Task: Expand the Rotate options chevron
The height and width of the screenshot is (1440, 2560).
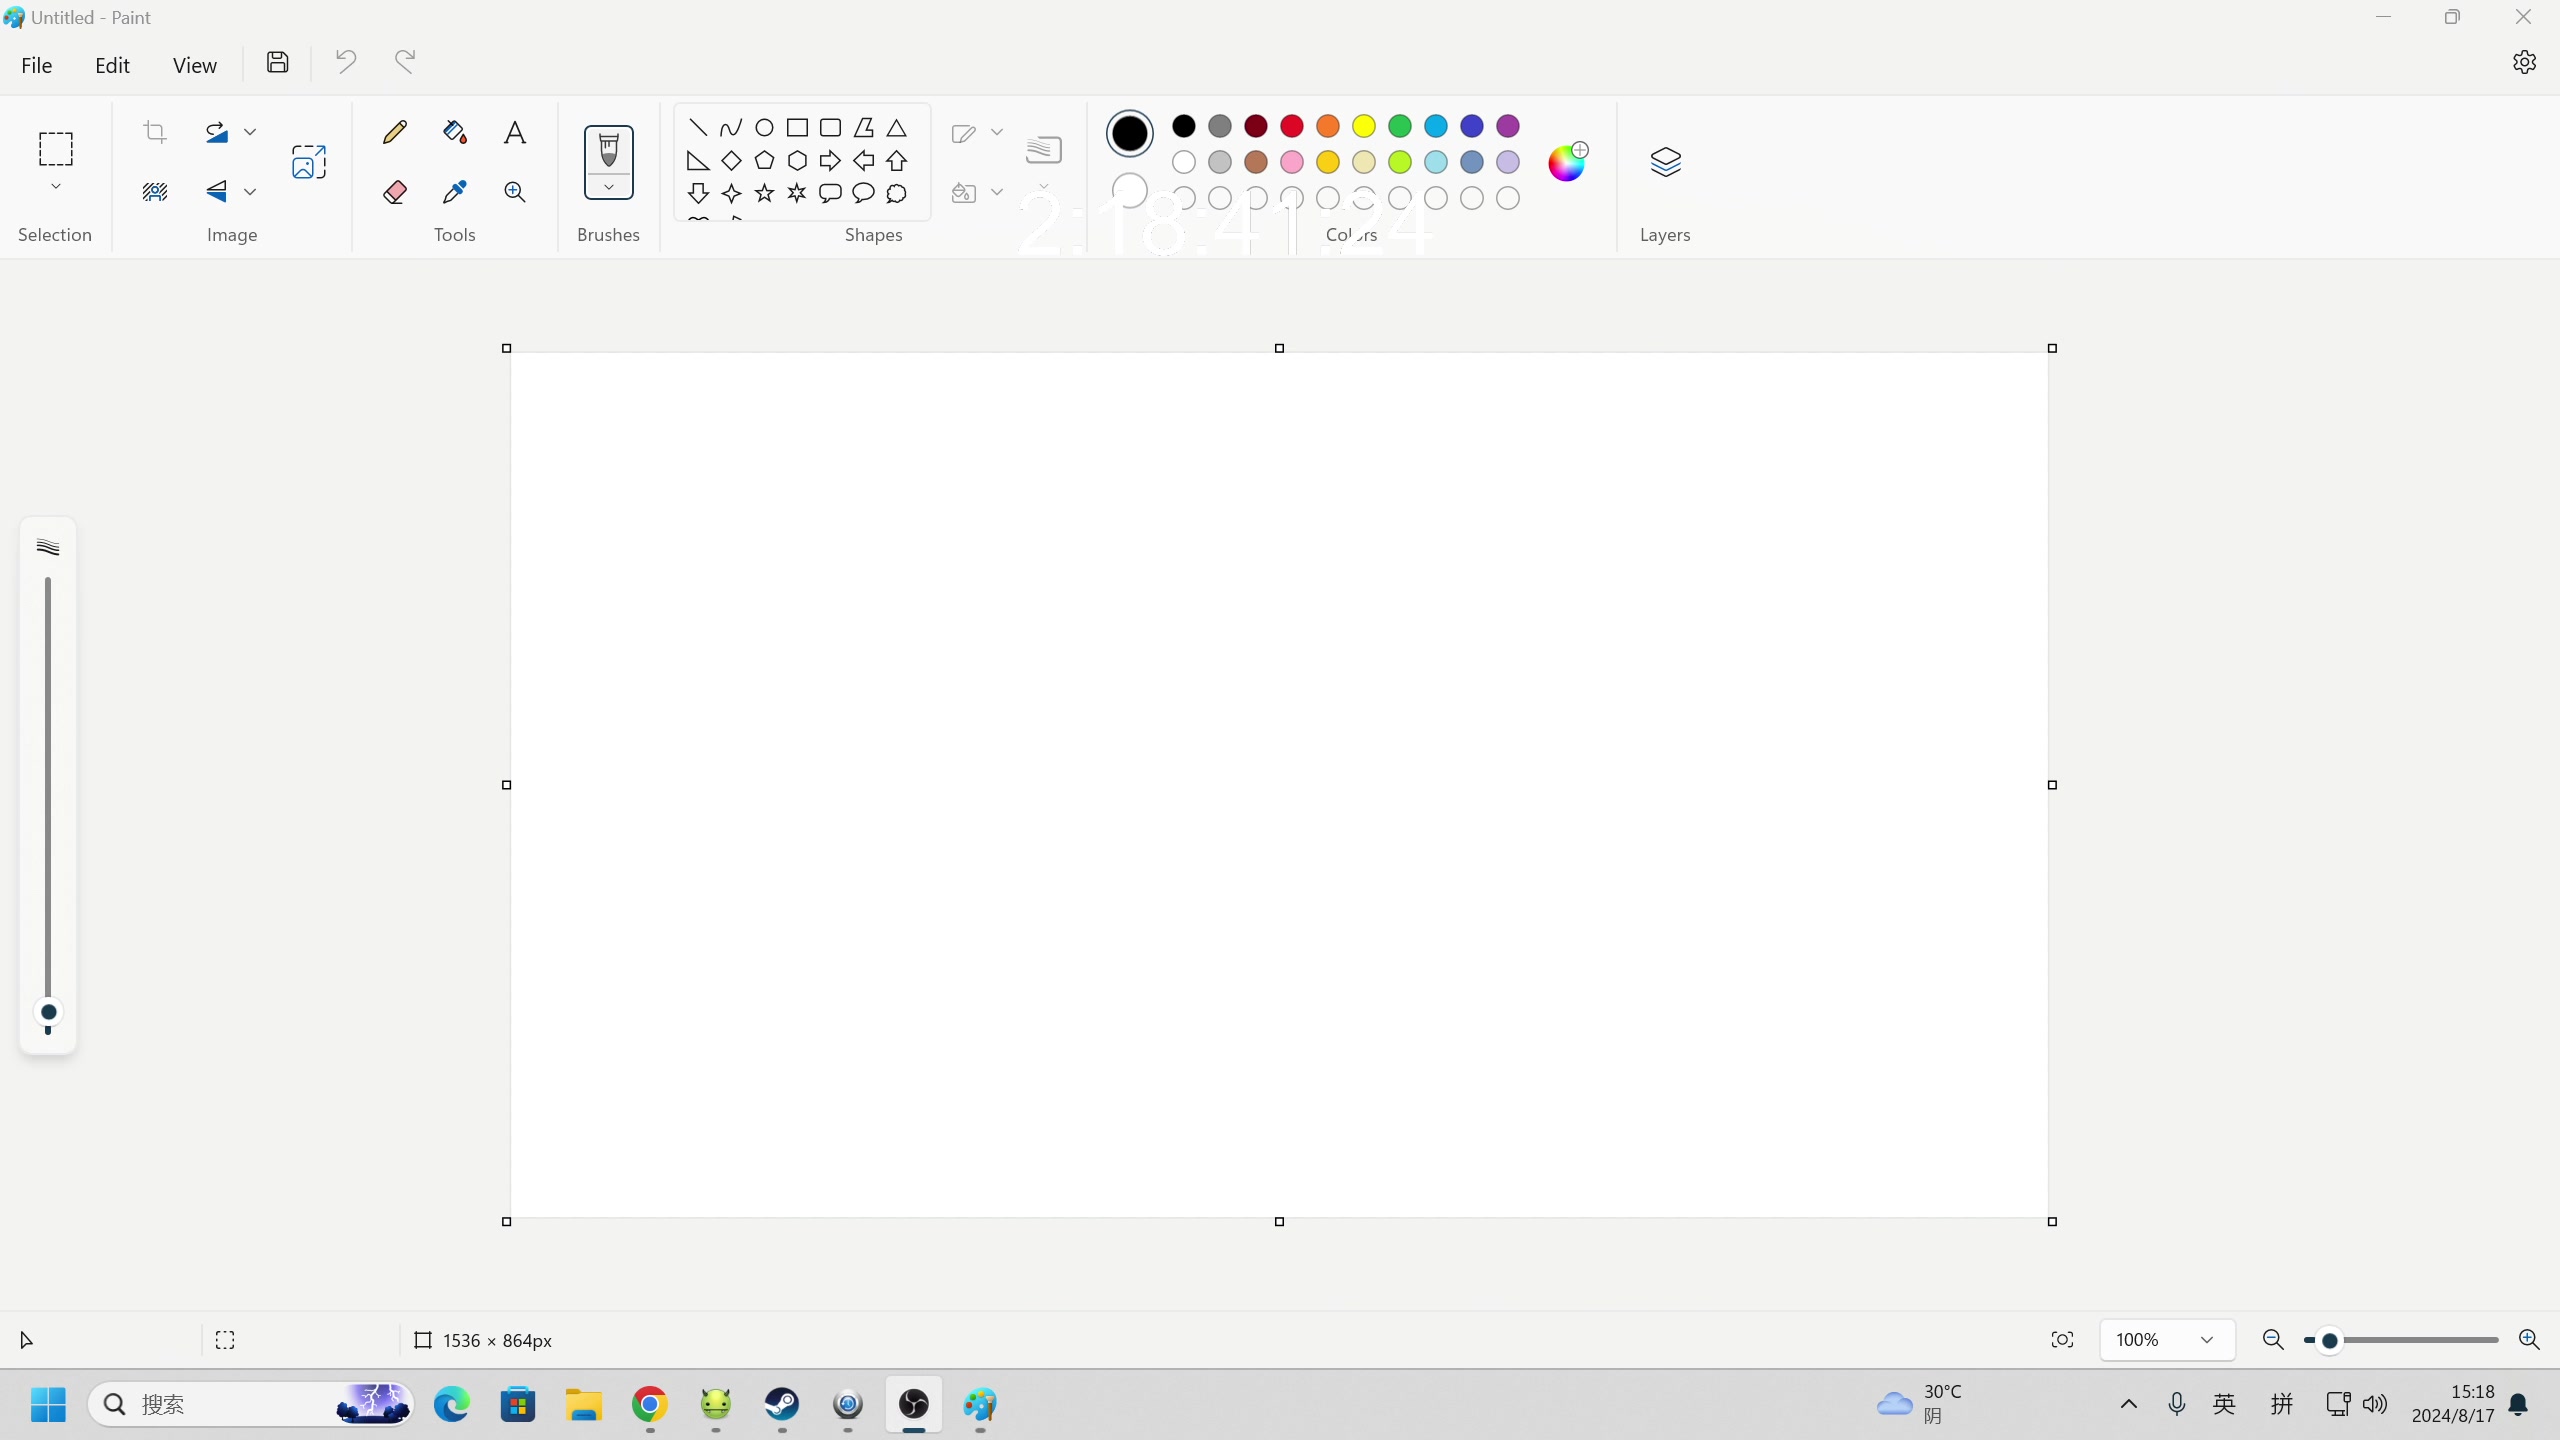Action: 250,132
